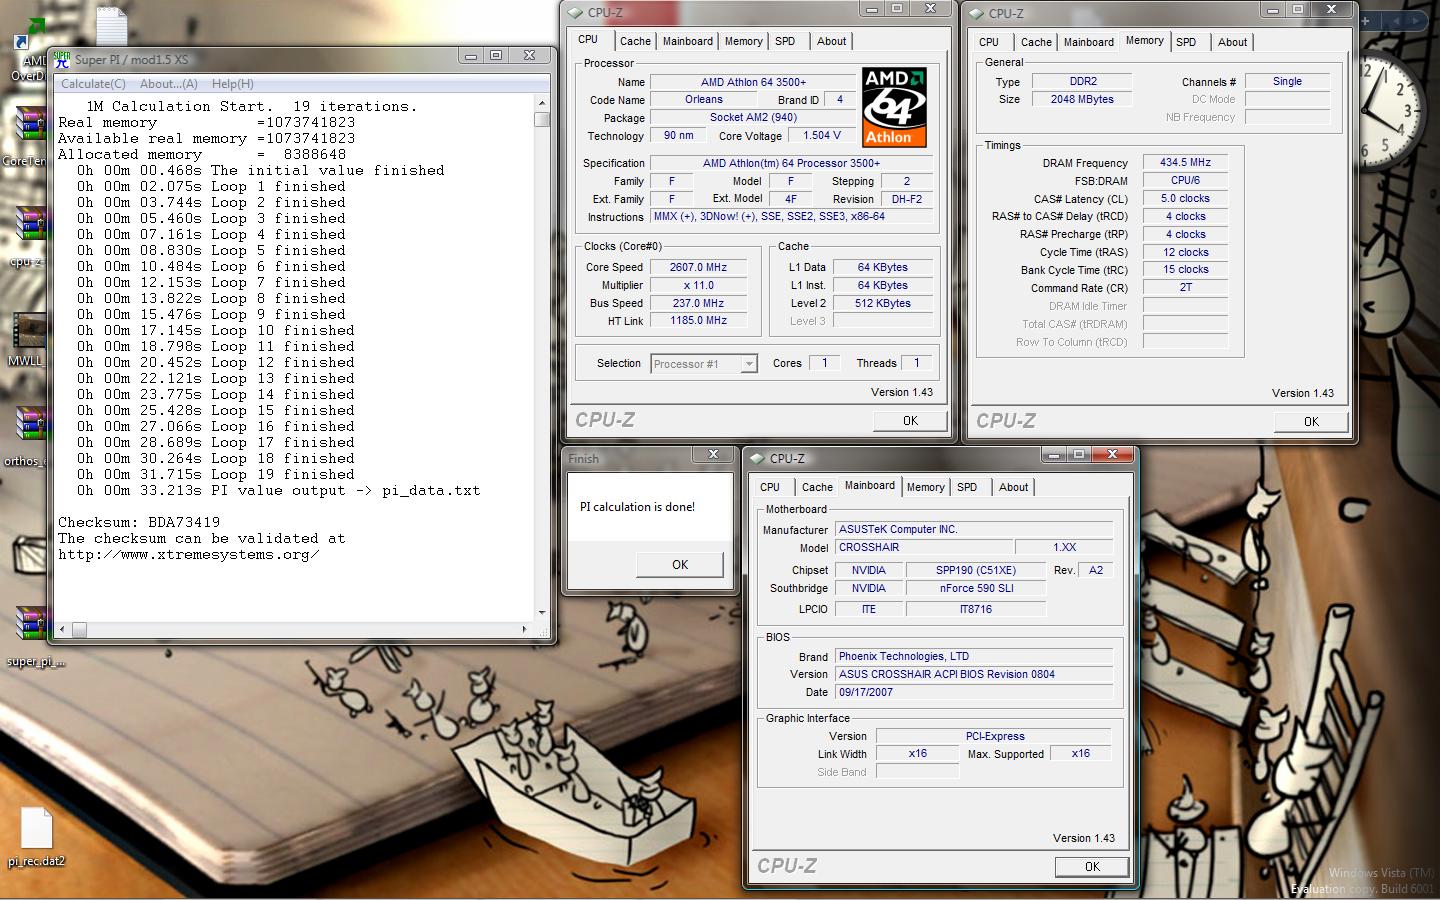Image resolution: width=1440 pixels, height=900 pixels.
Task: Select the super_pi archive desktop icon
Action: (34, 636)
